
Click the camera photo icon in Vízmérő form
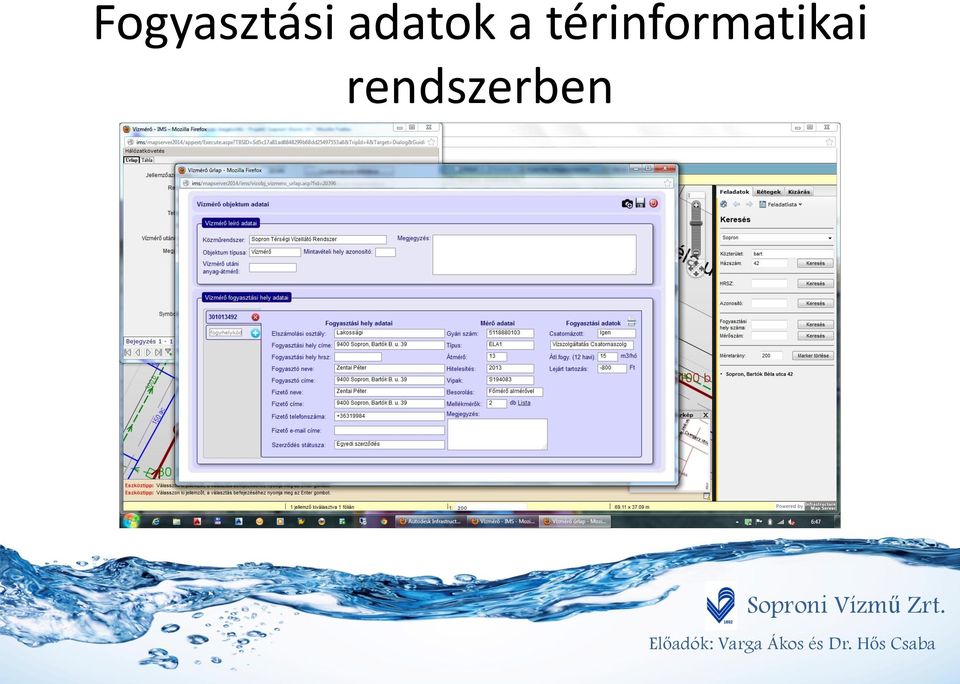pyautogui.click(x=627, y=204)
